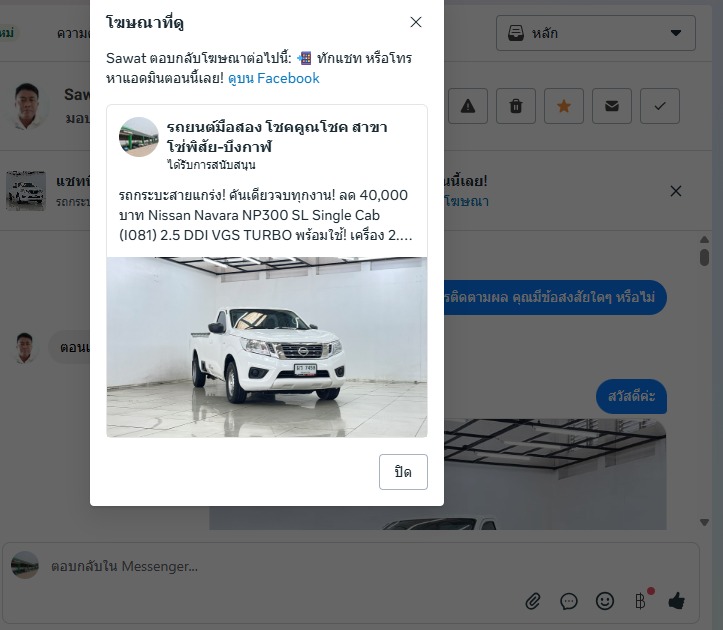Click the white Nissan Navara ad image

click(267, 347)
